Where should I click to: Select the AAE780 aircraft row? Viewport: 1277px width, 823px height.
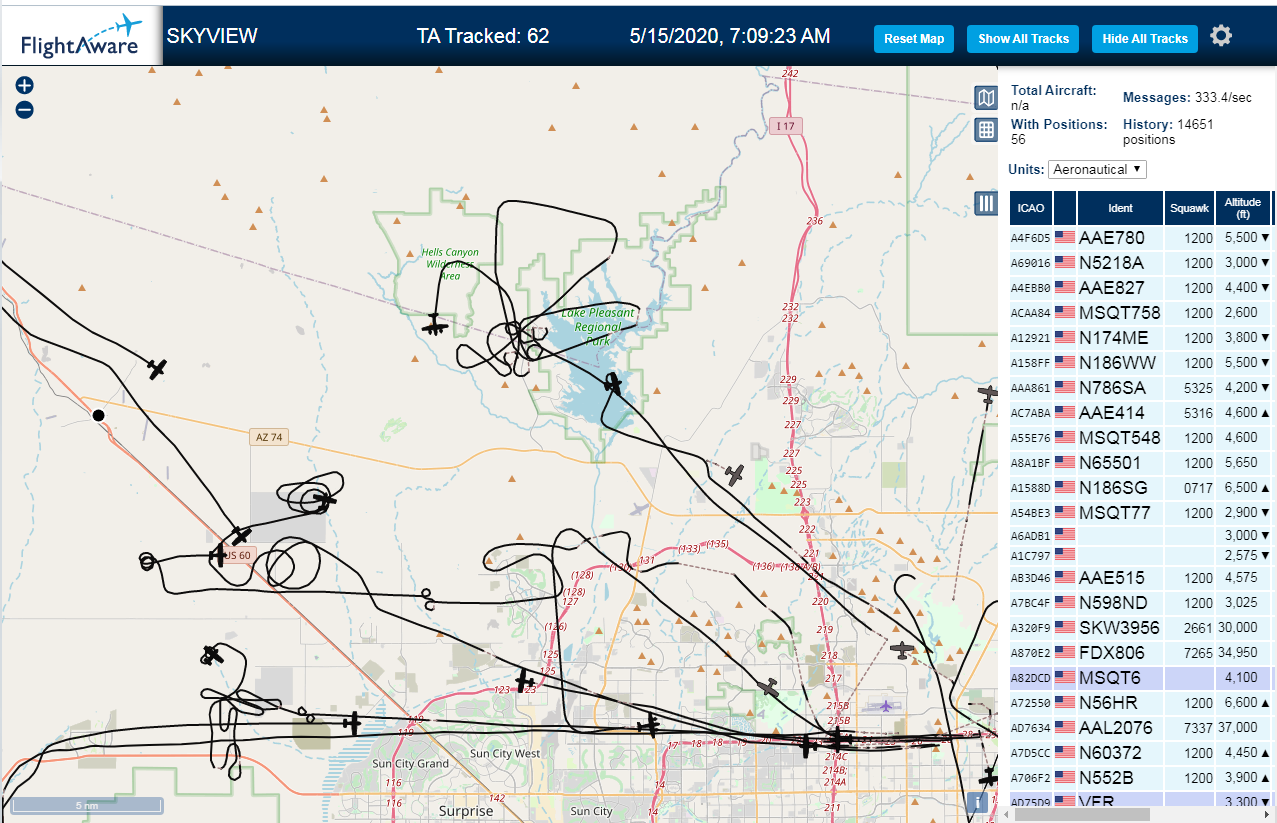pos(1141,238)
